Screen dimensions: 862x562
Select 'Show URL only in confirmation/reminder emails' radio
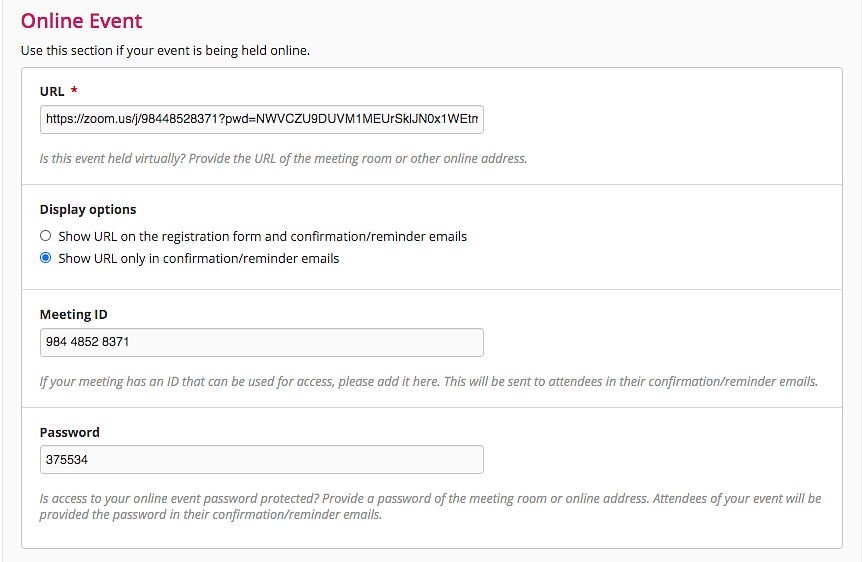[46, 258]
